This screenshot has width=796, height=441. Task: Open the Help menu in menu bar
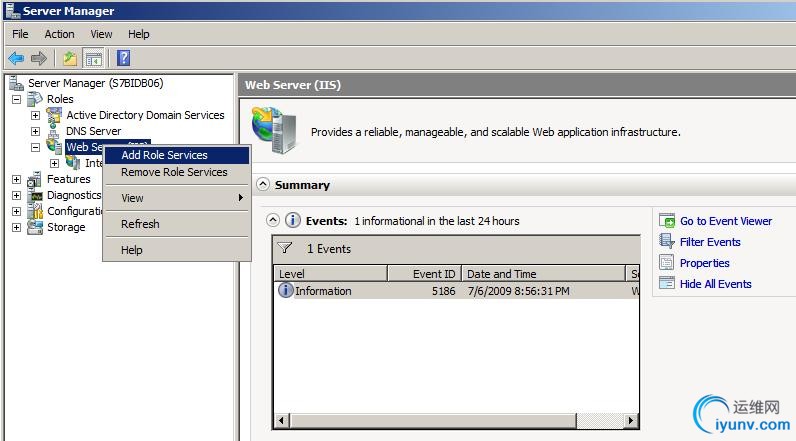(138, 34)
